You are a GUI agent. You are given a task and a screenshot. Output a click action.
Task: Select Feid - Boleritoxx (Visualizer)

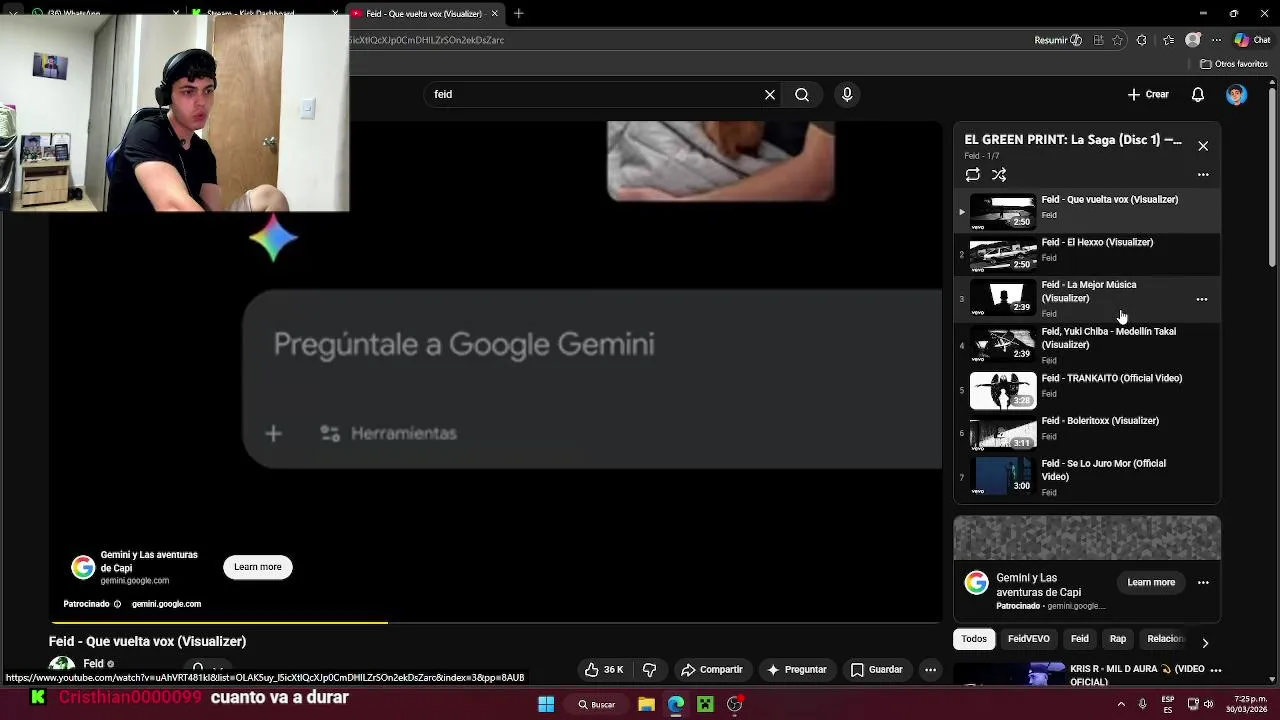click(1087, 434)
